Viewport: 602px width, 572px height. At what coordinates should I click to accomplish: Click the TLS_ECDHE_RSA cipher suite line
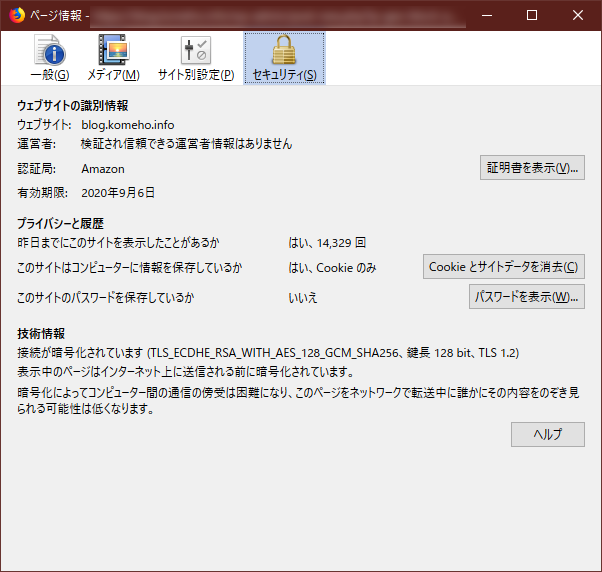268,352
